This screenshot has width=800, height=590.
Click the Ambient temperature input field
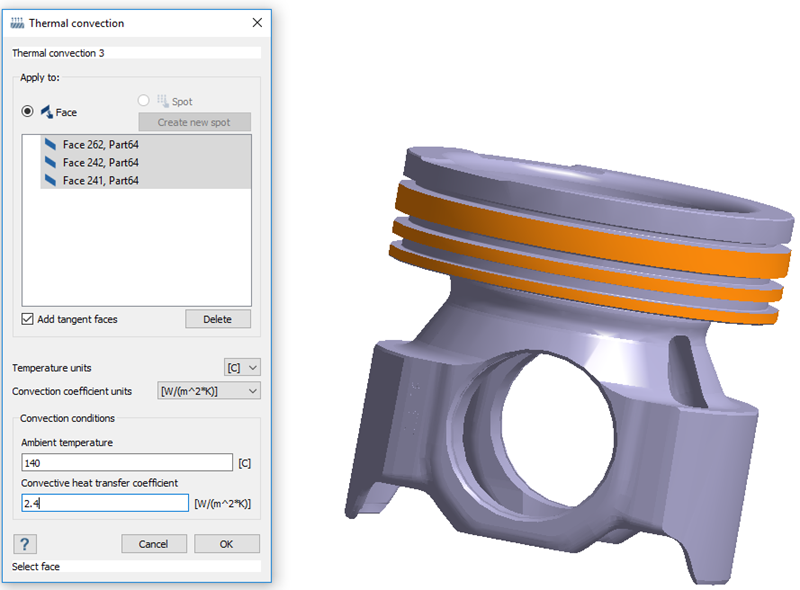click(126, 462)
